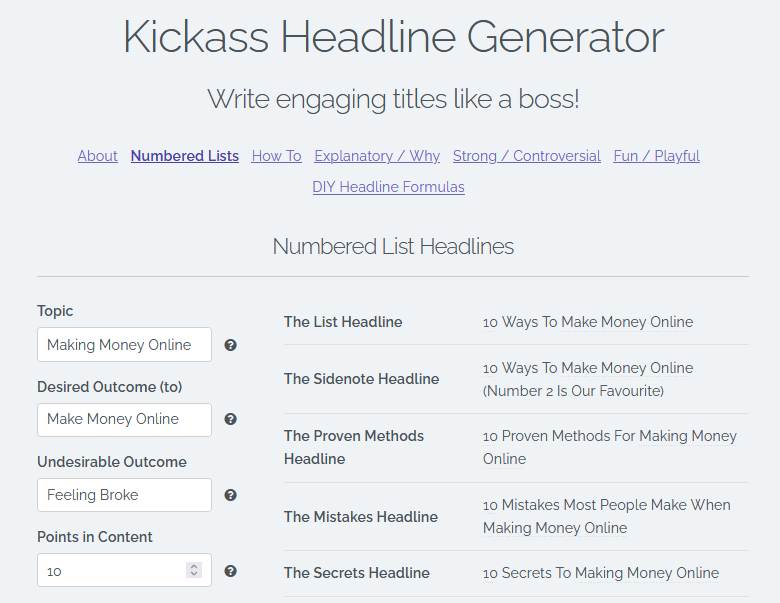Click 'The Mistakes Headline' row label
The image size is (780, 603).
[x=361, y=517]
